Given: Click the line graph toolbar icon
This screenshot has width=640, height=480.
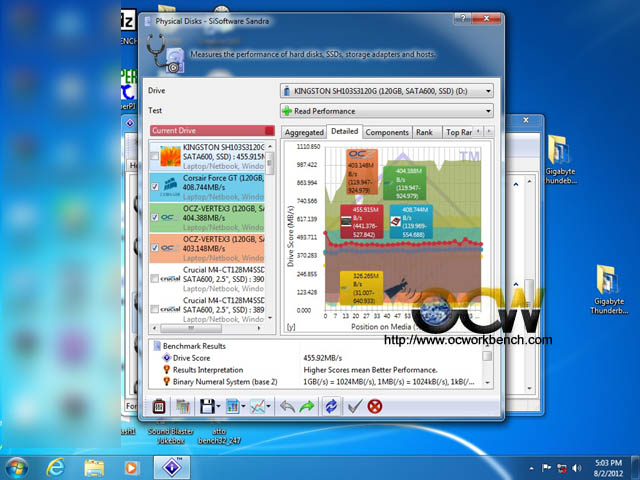Looking at the screenshot, I should click(x=257, y=406).
